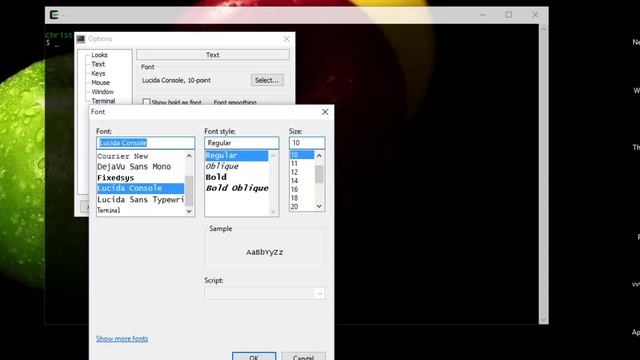Click the AaBbYyZz sample preview text
The width and height of the screenshot is (640, 360).
click(264, 252)
